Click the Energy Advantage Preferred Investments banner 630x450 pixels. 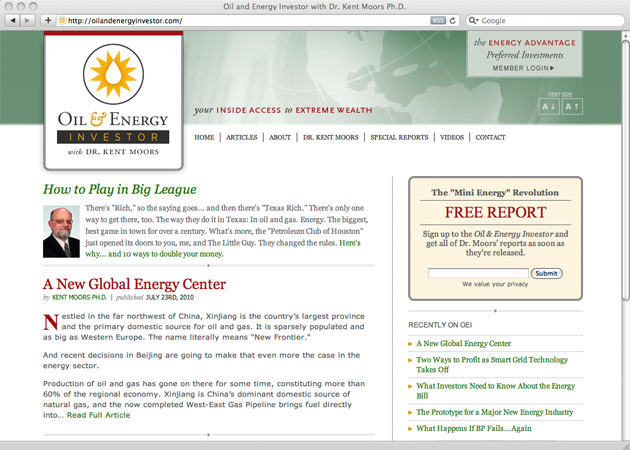tap(524, 54)
